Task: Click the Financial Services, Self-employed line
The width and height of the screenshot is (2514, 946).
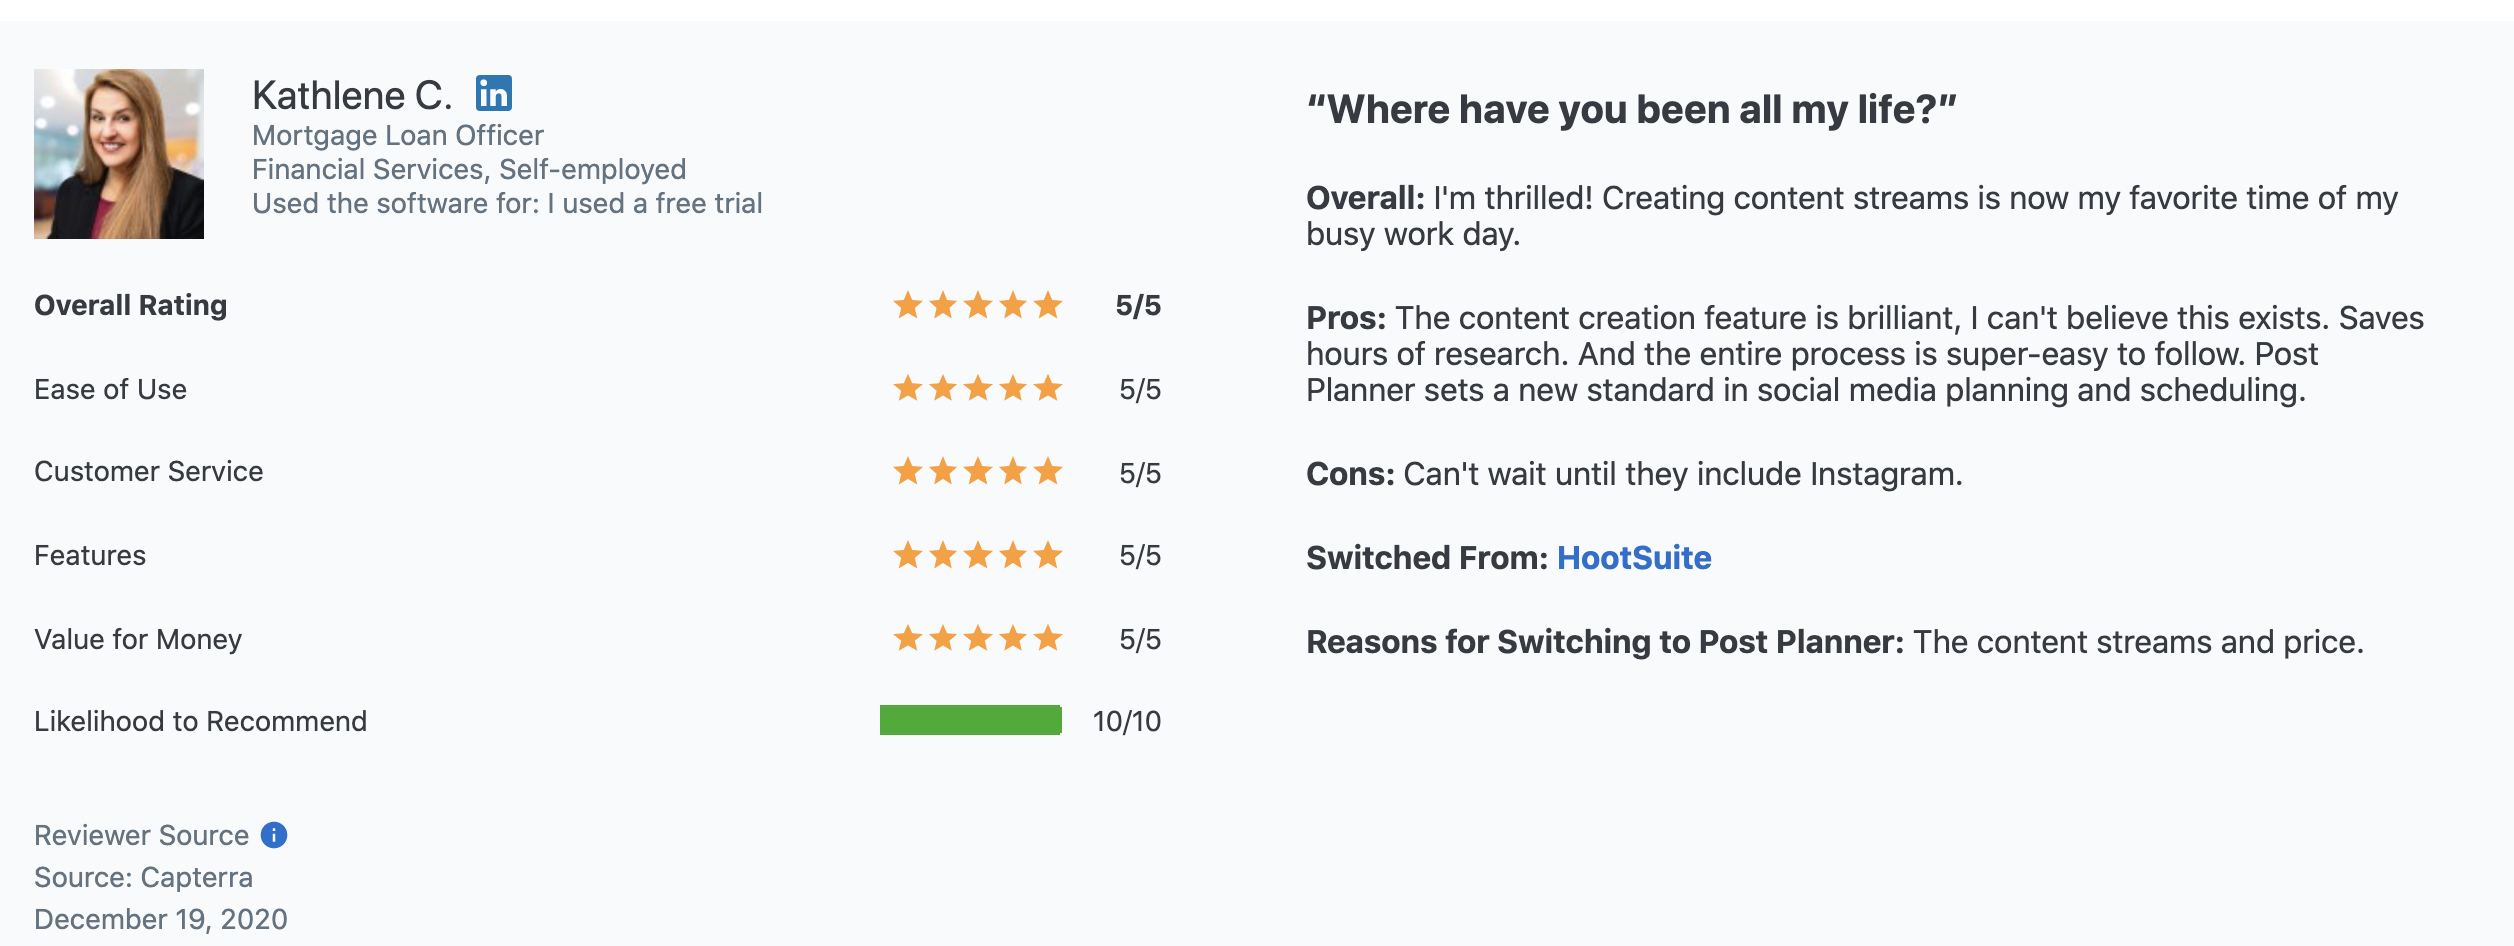Action: click(469, 169)
